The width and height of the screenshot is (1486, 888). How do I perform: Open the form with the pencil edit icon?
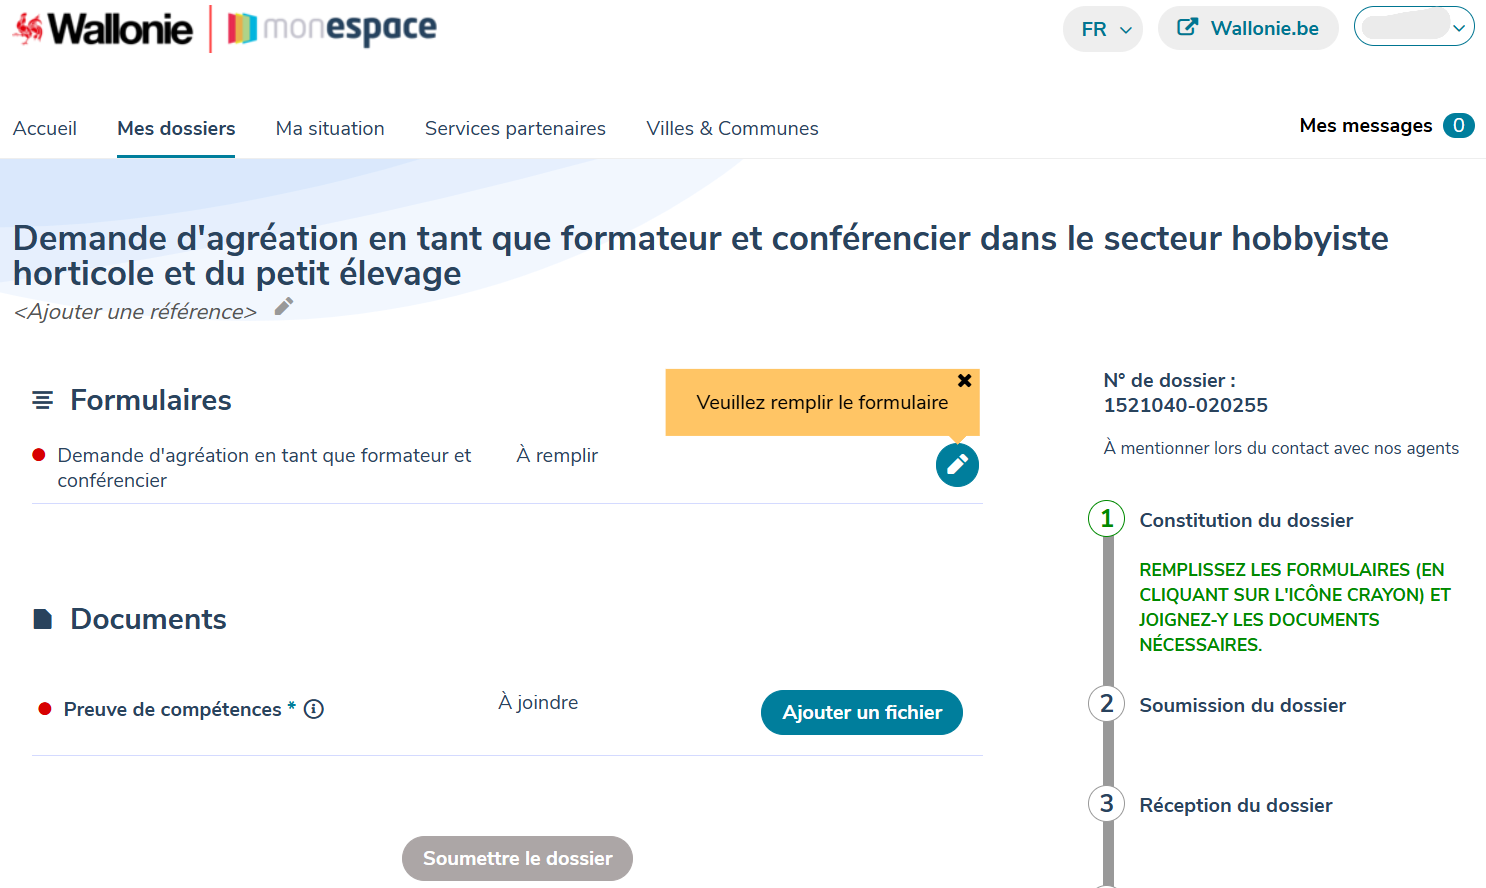click(x=956, y=464)
